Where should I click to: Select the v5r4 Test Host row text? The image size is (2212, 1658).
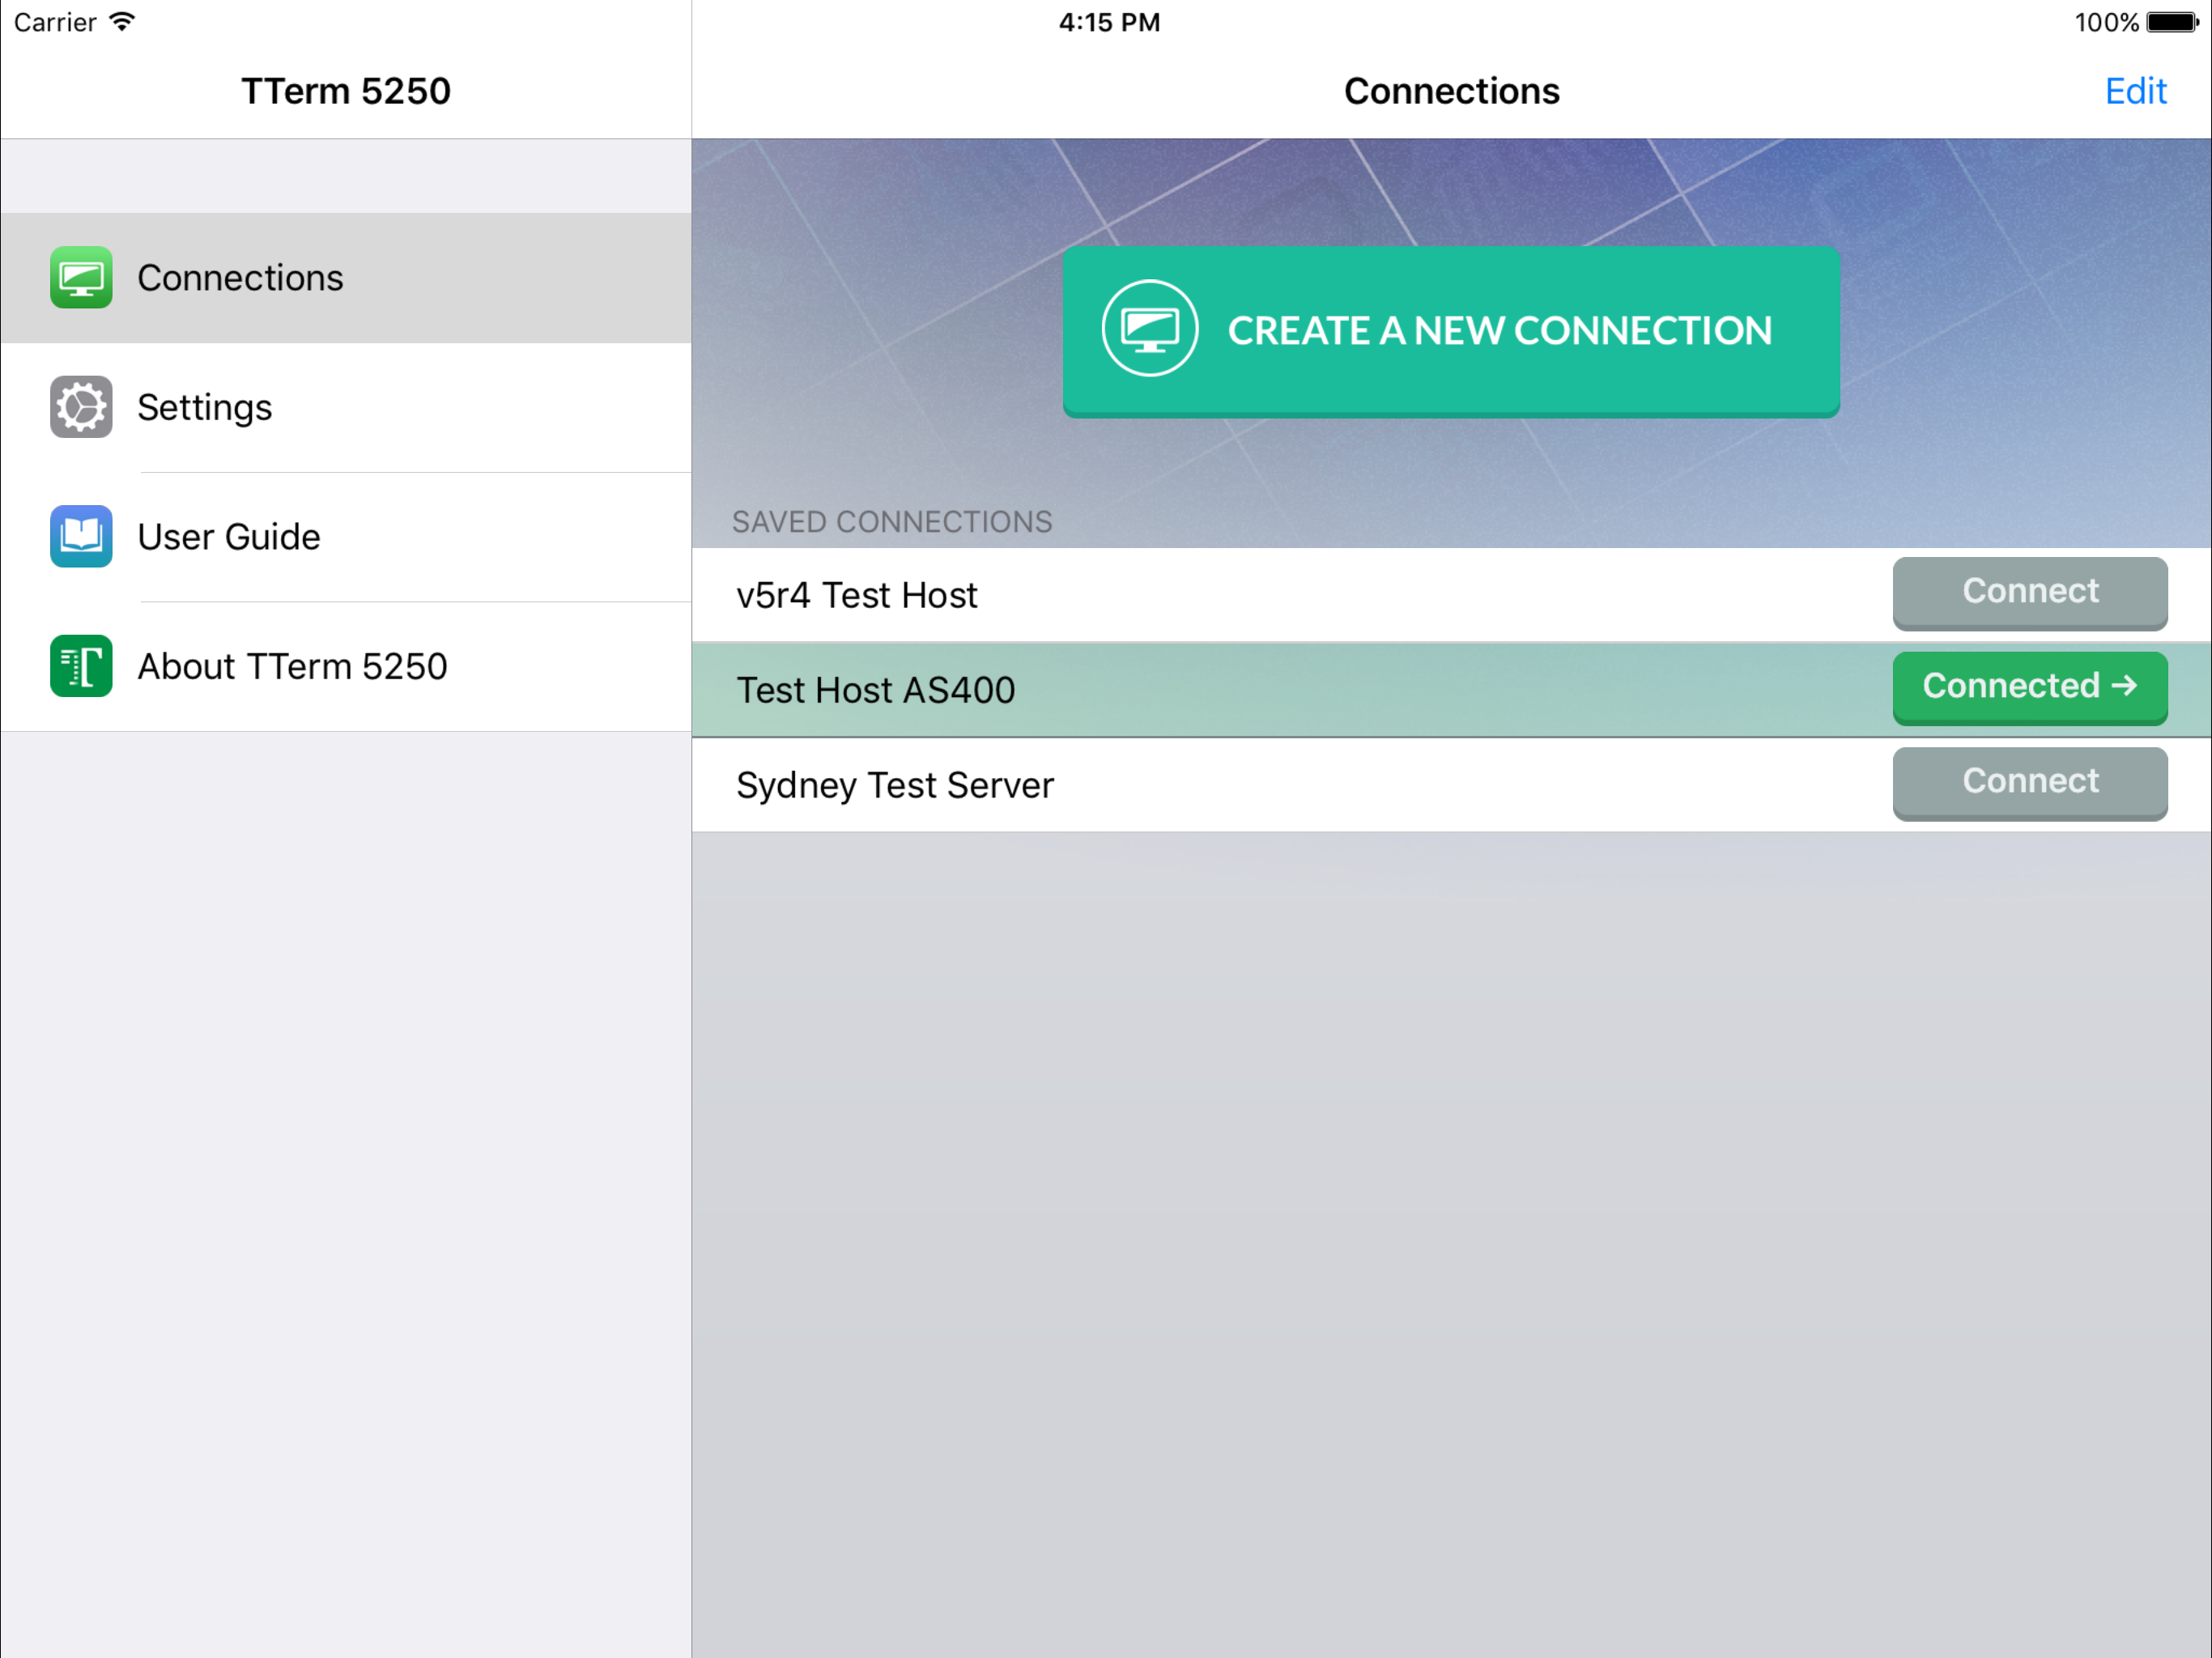click(x=857, y=595)
